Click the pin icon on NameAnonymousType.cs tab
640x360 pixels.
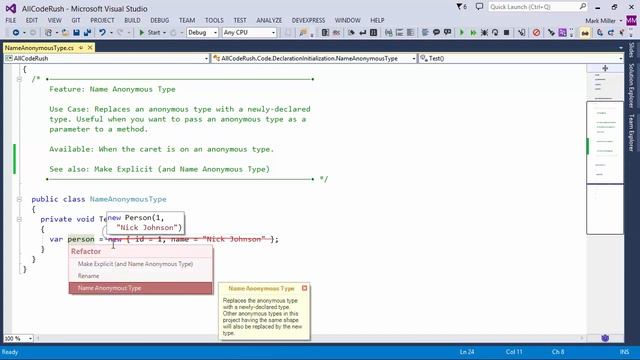click(x=81, y=48)
